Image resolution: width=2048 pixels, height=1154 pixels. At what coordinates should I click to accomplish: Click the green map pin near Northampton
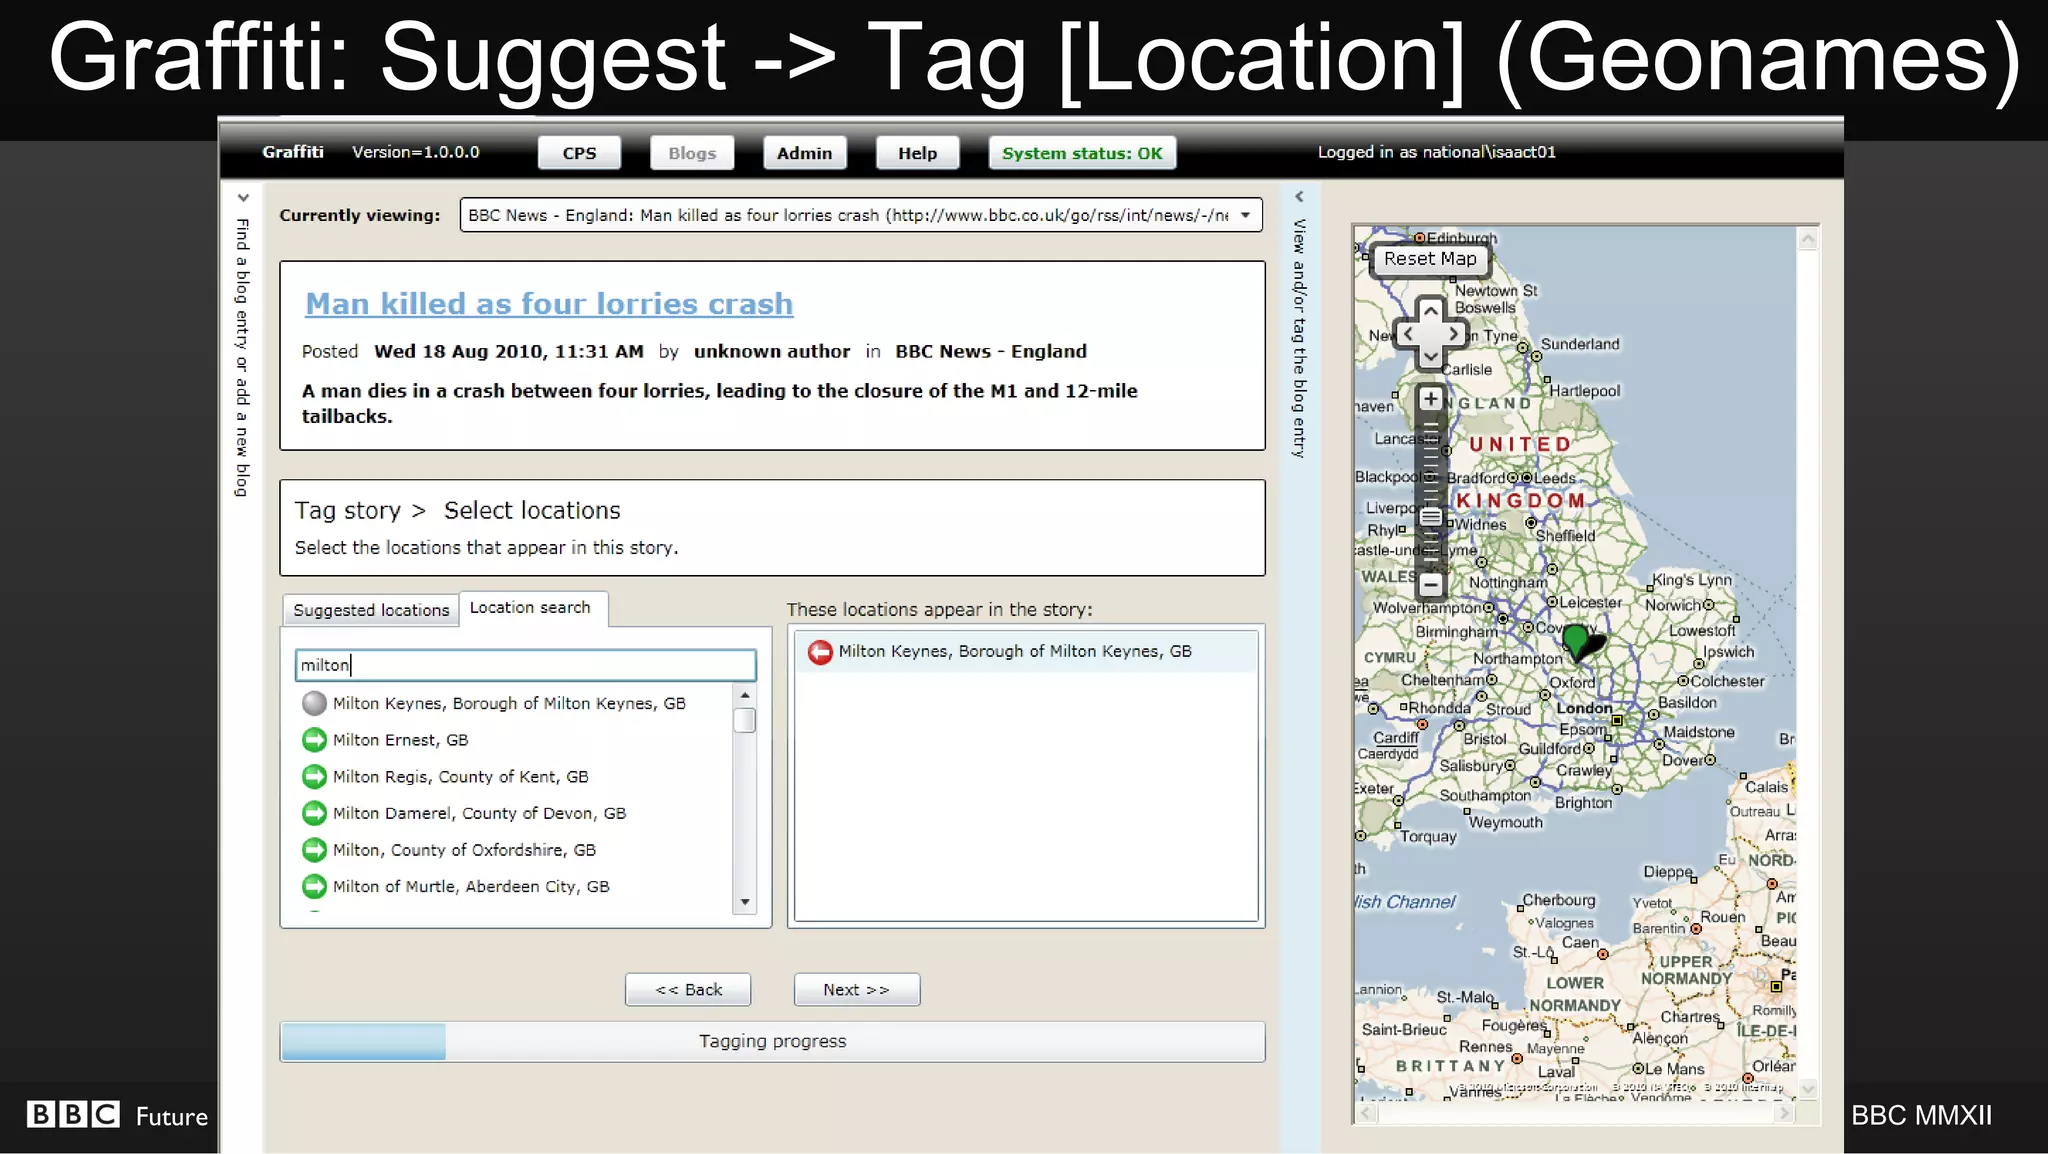point(1576,640)
